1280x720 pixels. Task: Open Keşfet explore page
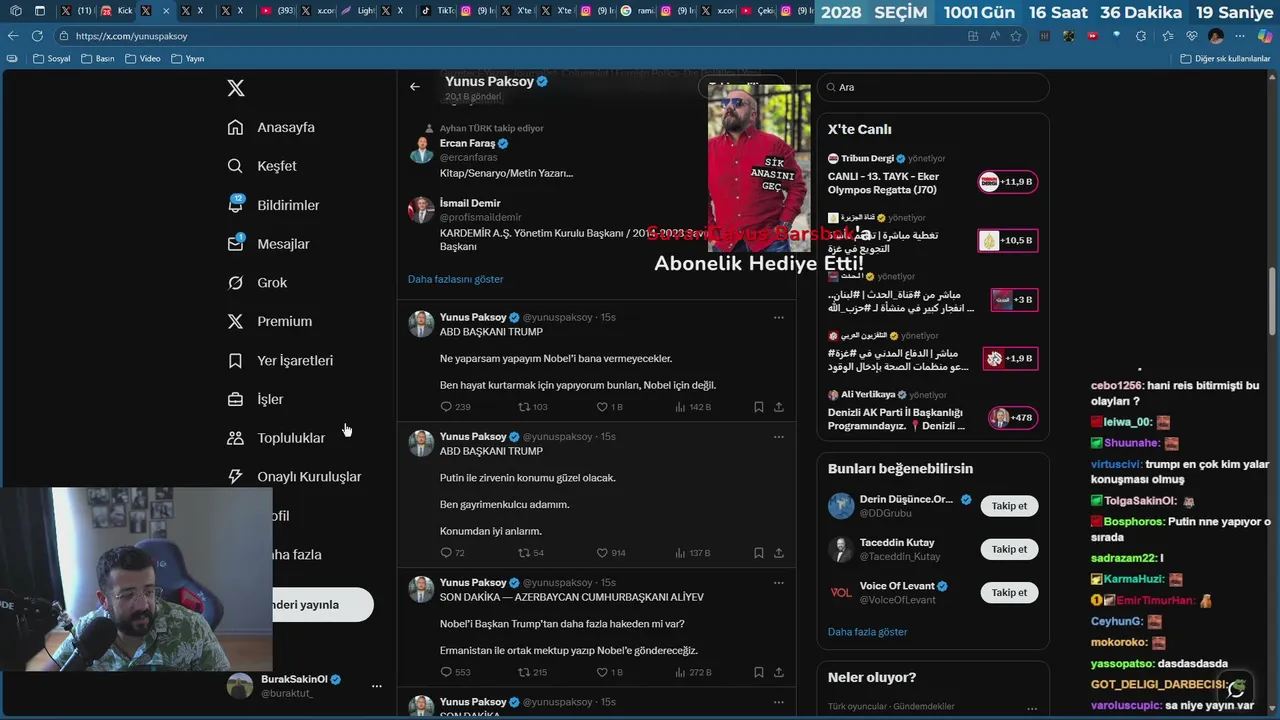coord(262,166)
